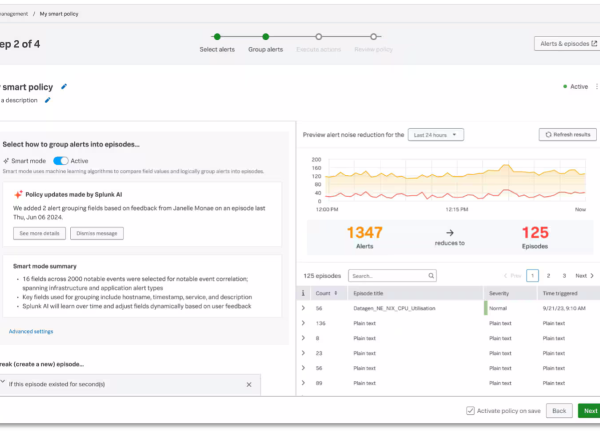The height and width of the screenshot is (433, 600).
Task: Click the My smart policy breadcrumb
Action: [59, 14]
